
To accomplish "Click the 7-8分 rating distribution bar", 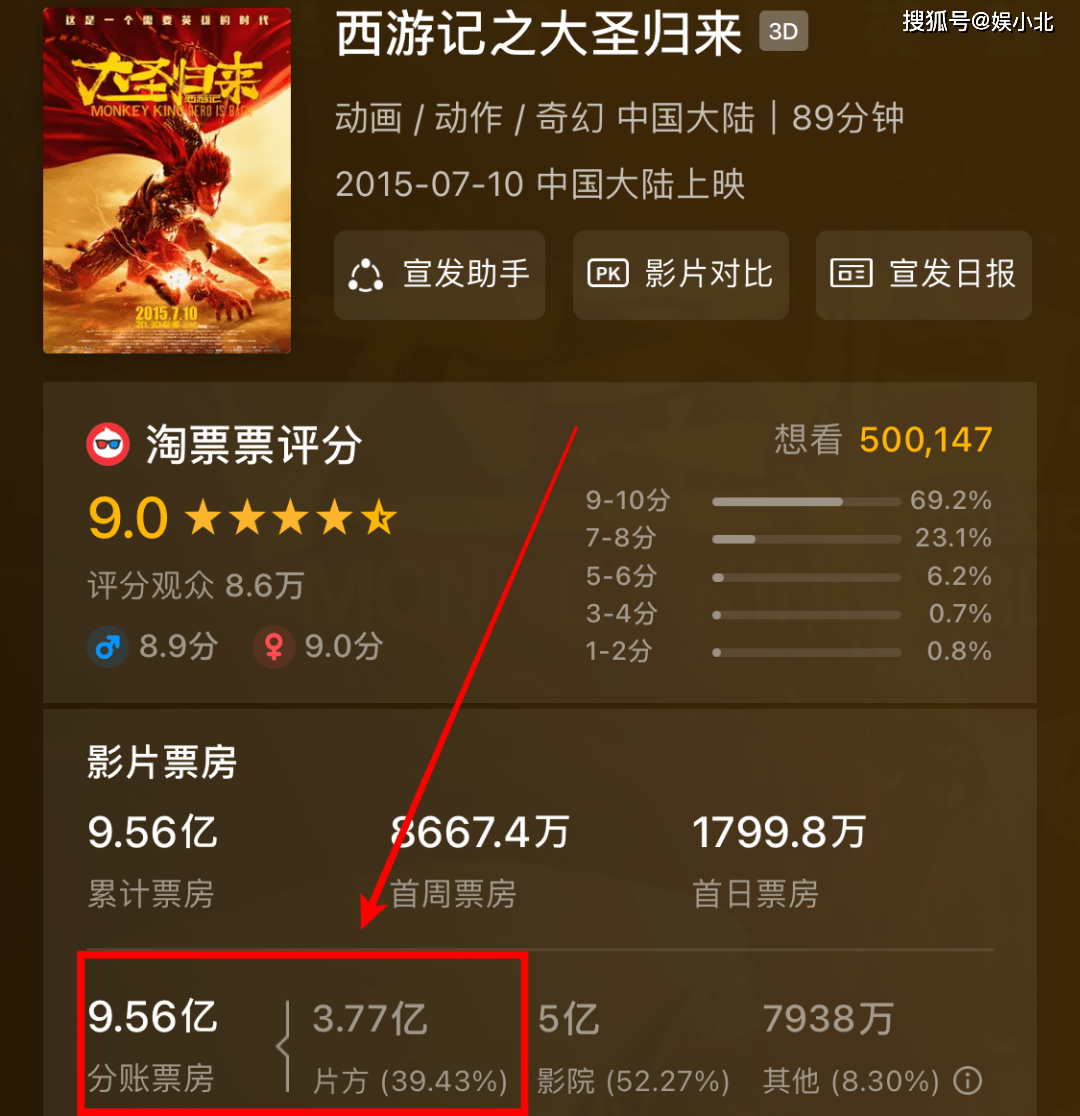I will point(807,539).
